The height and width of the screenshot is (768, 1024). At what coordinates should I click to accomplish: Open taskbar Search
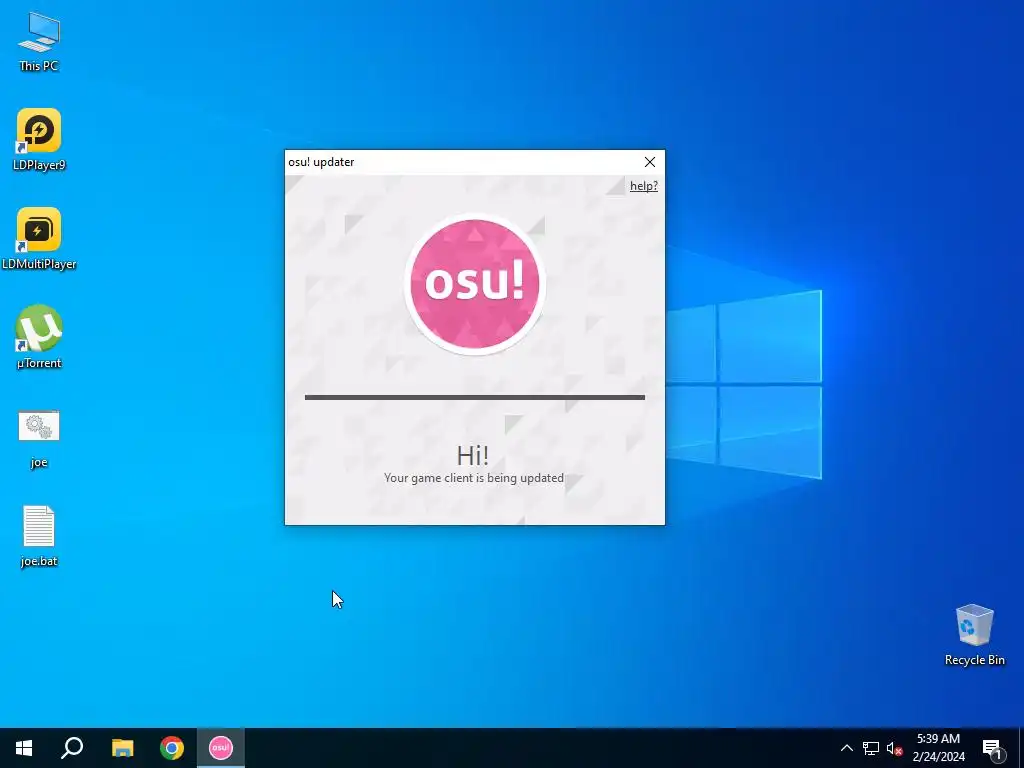point(72,748)
